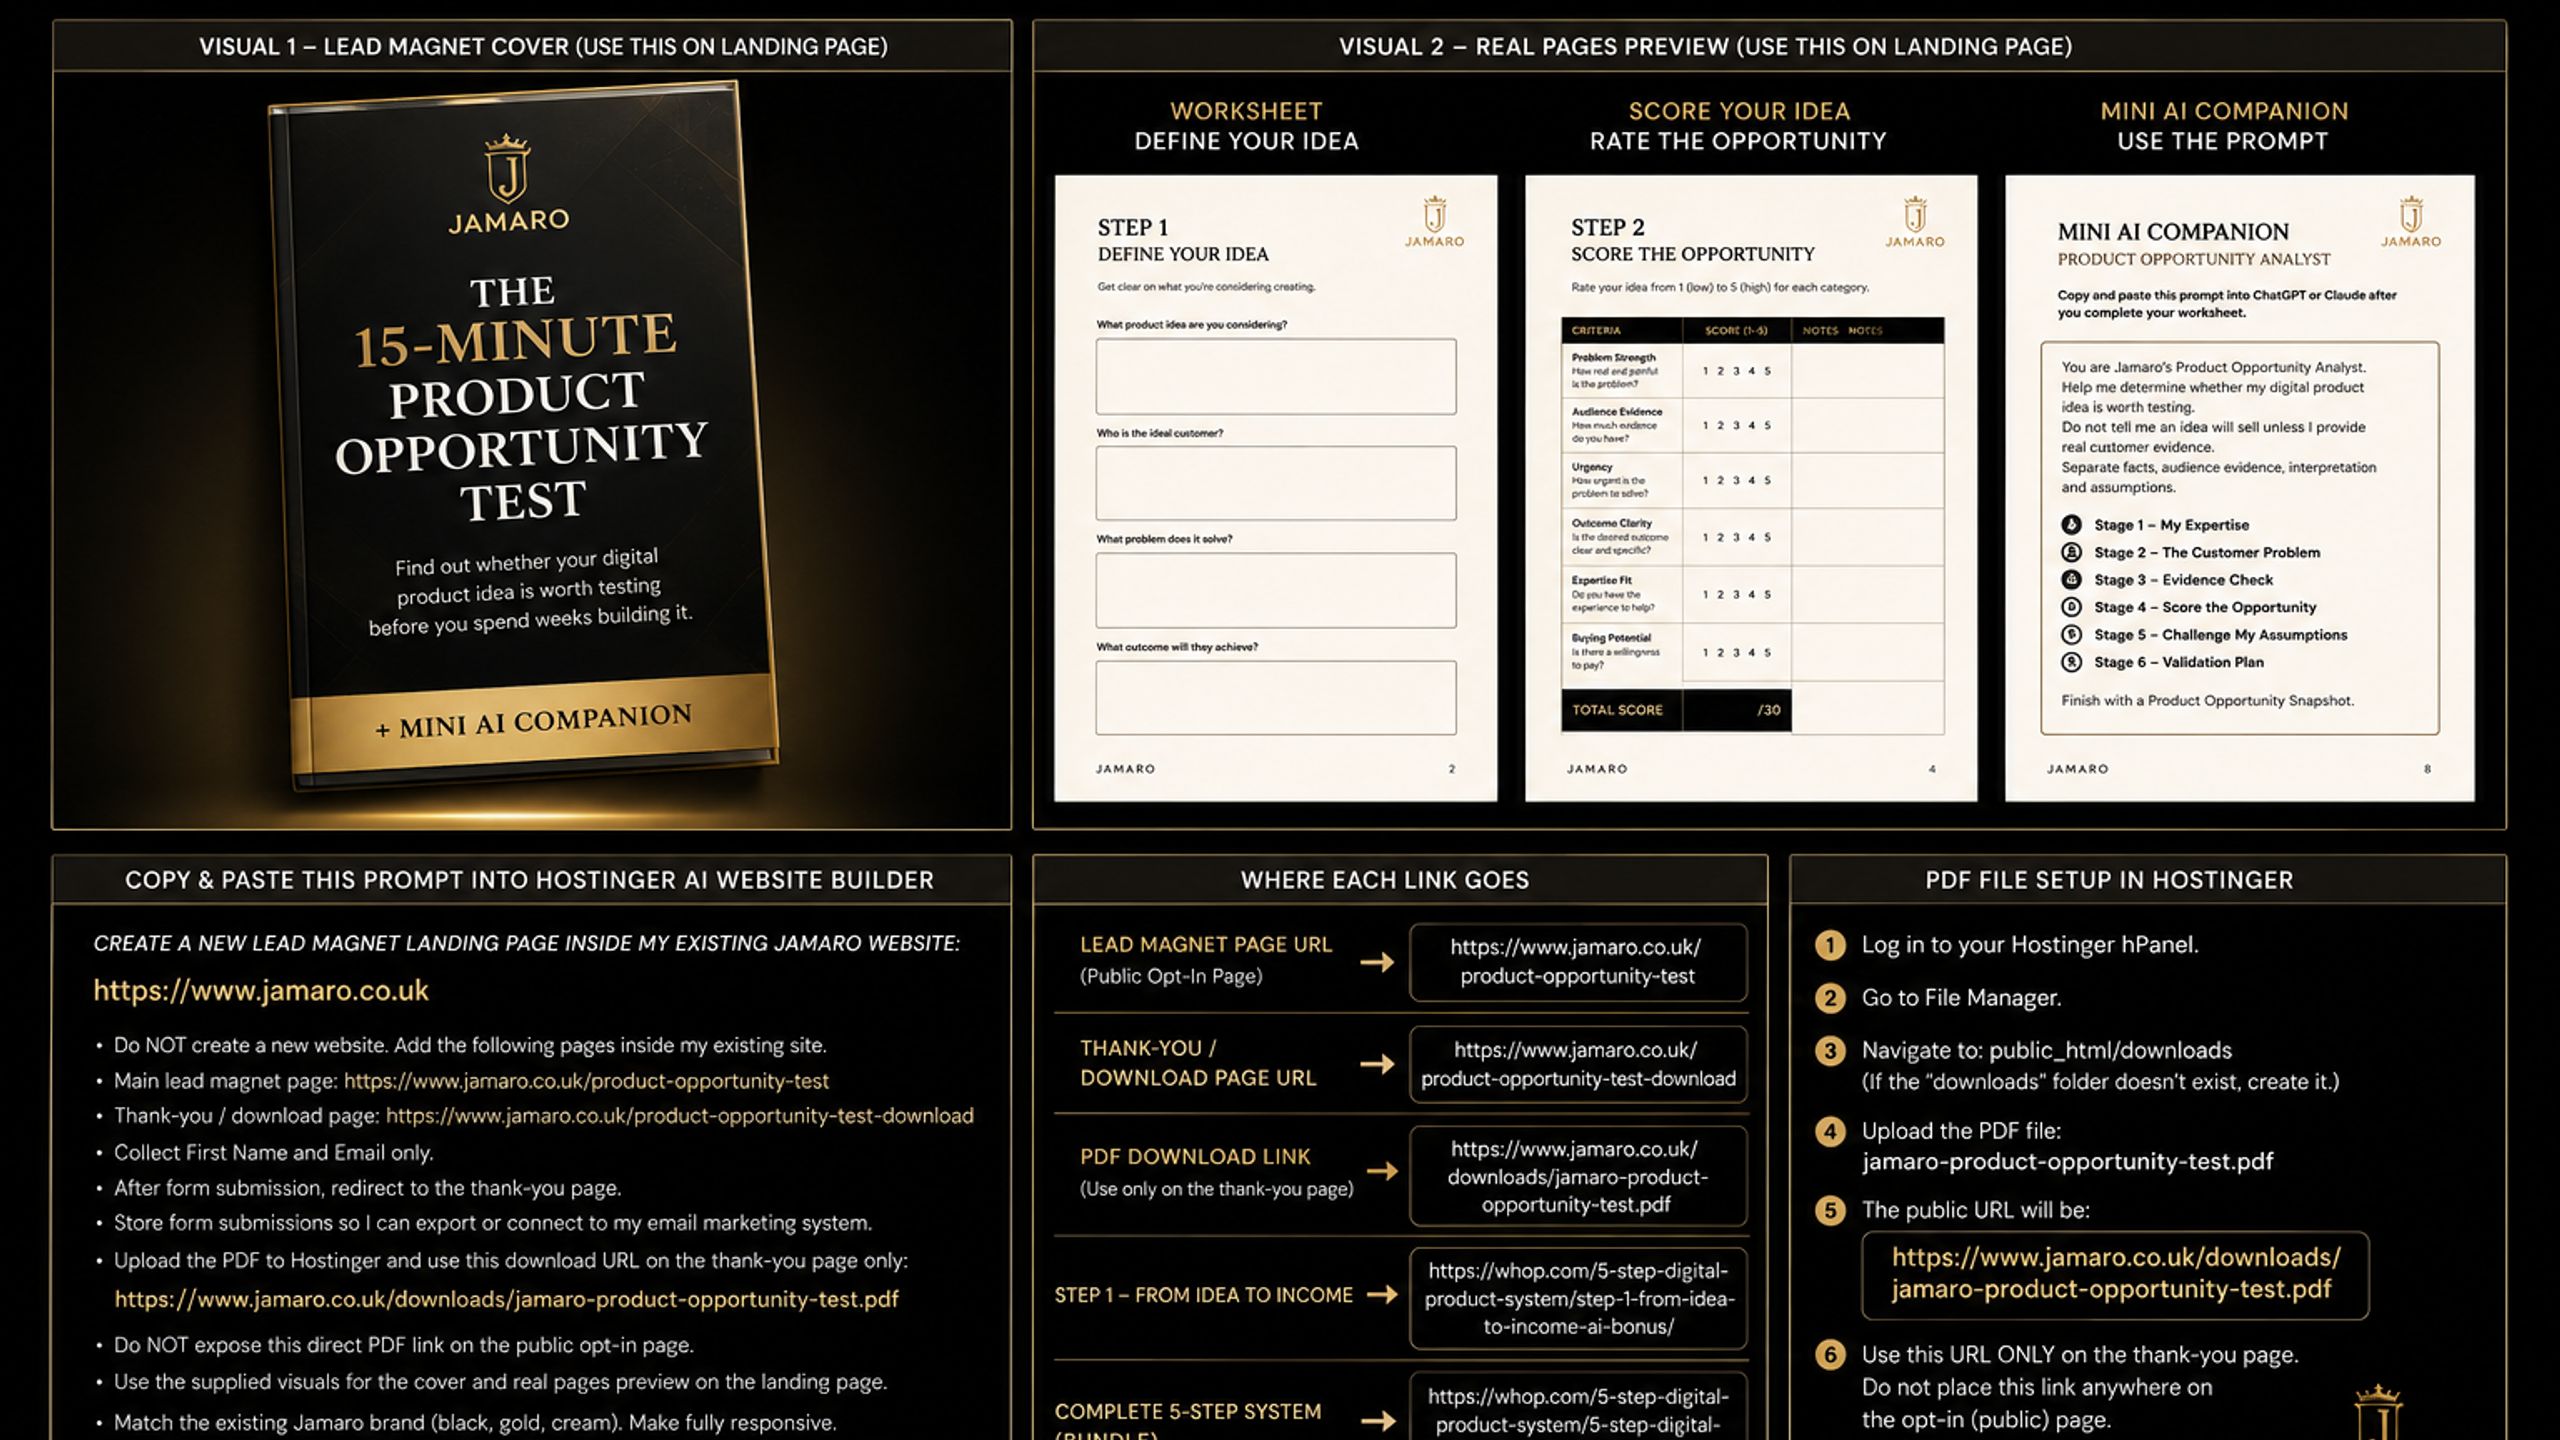Click the 'Urgency' criteria label
Screen dimensions: 2560x1440
(1592, 467)
